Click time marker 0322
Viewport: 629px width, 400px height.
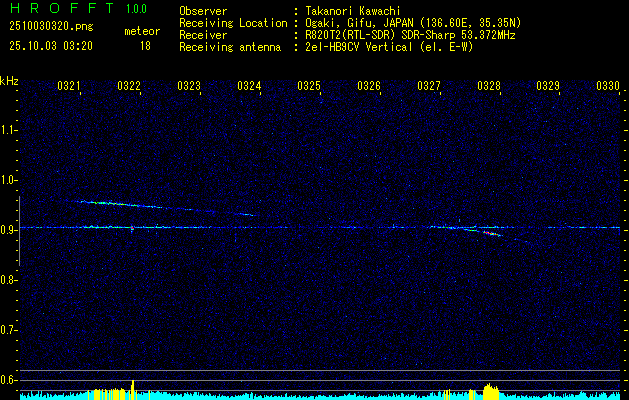(129, 86)
